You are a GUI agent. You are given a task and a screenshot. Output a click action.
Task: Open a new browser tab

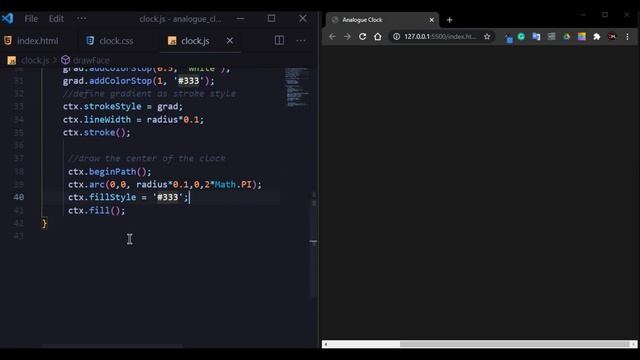click(449, 20)
